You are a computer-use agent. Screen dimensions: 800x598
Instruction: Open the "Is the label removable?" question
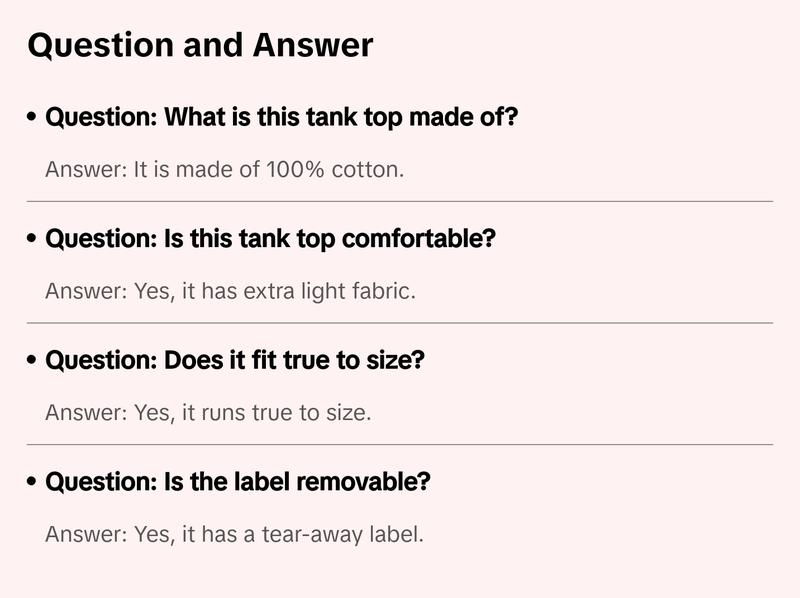point(238,482)
